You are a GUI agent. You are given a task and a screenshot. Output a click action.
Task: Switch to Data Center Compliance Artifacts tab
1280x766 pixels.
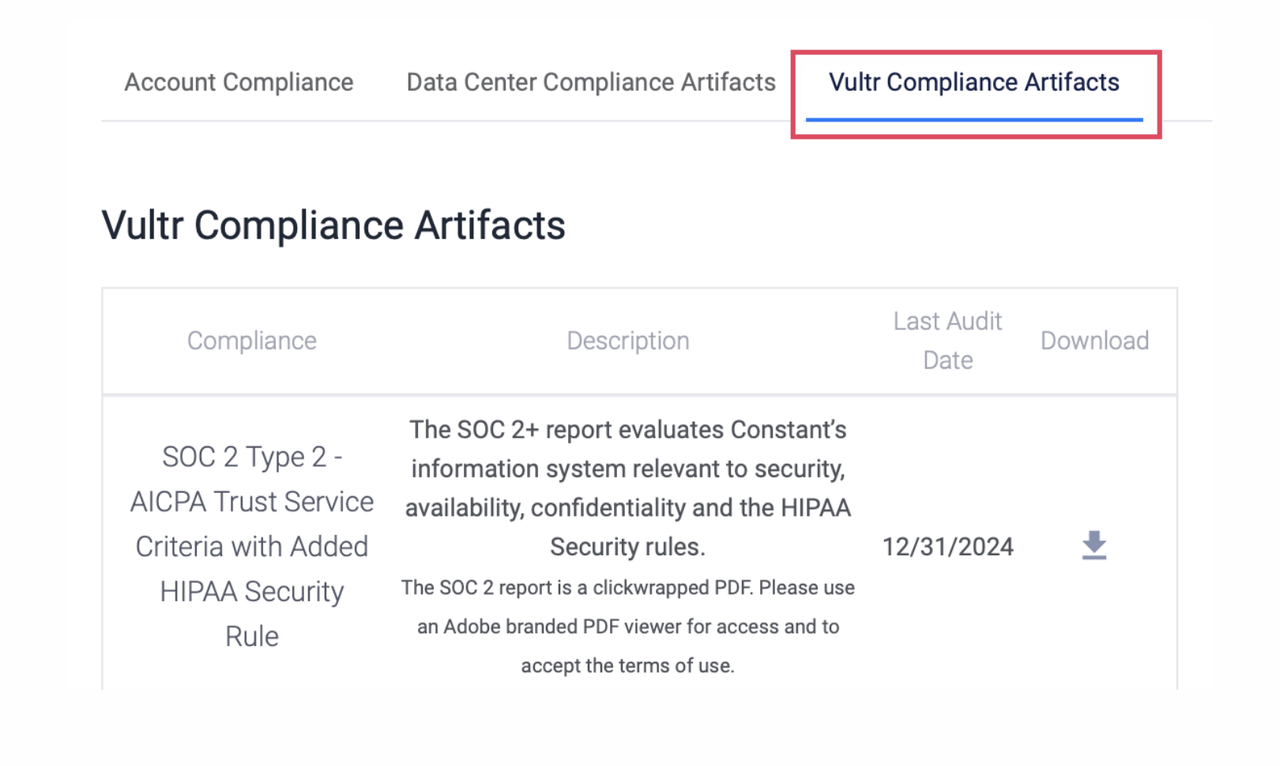(590, 82)
